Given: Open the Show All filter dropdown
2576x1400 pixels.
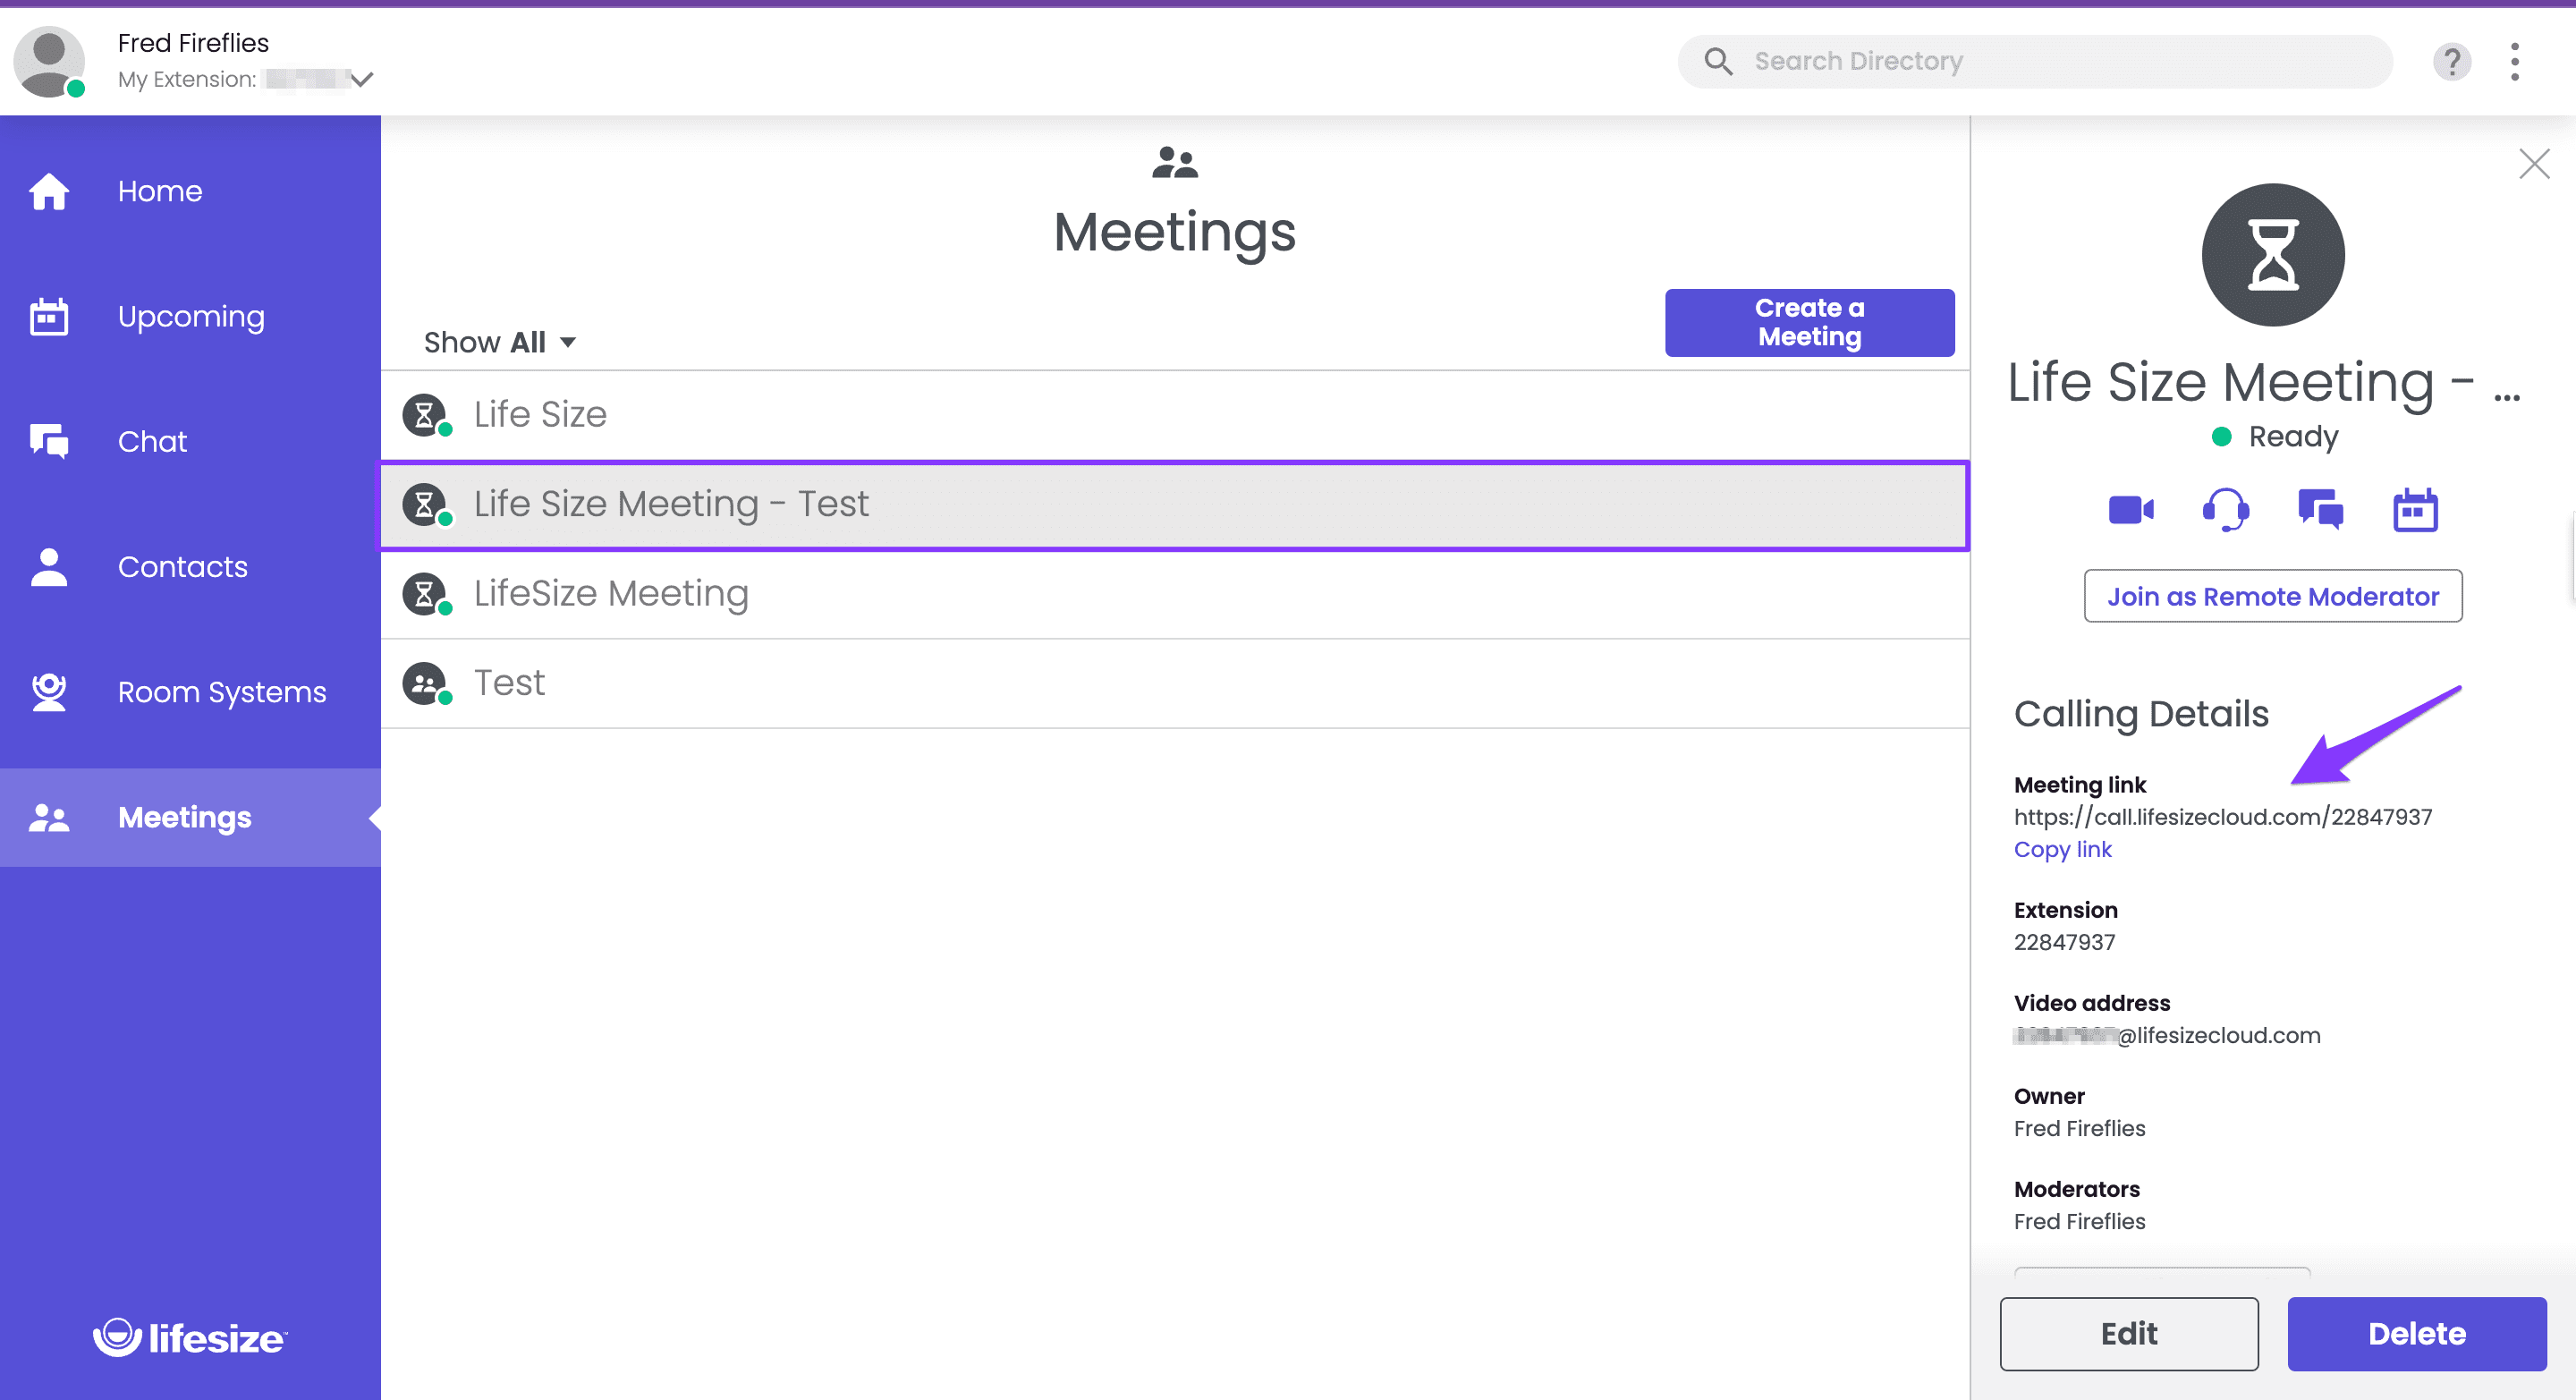Looking at the screenshot, I should [x=500, y=342].
